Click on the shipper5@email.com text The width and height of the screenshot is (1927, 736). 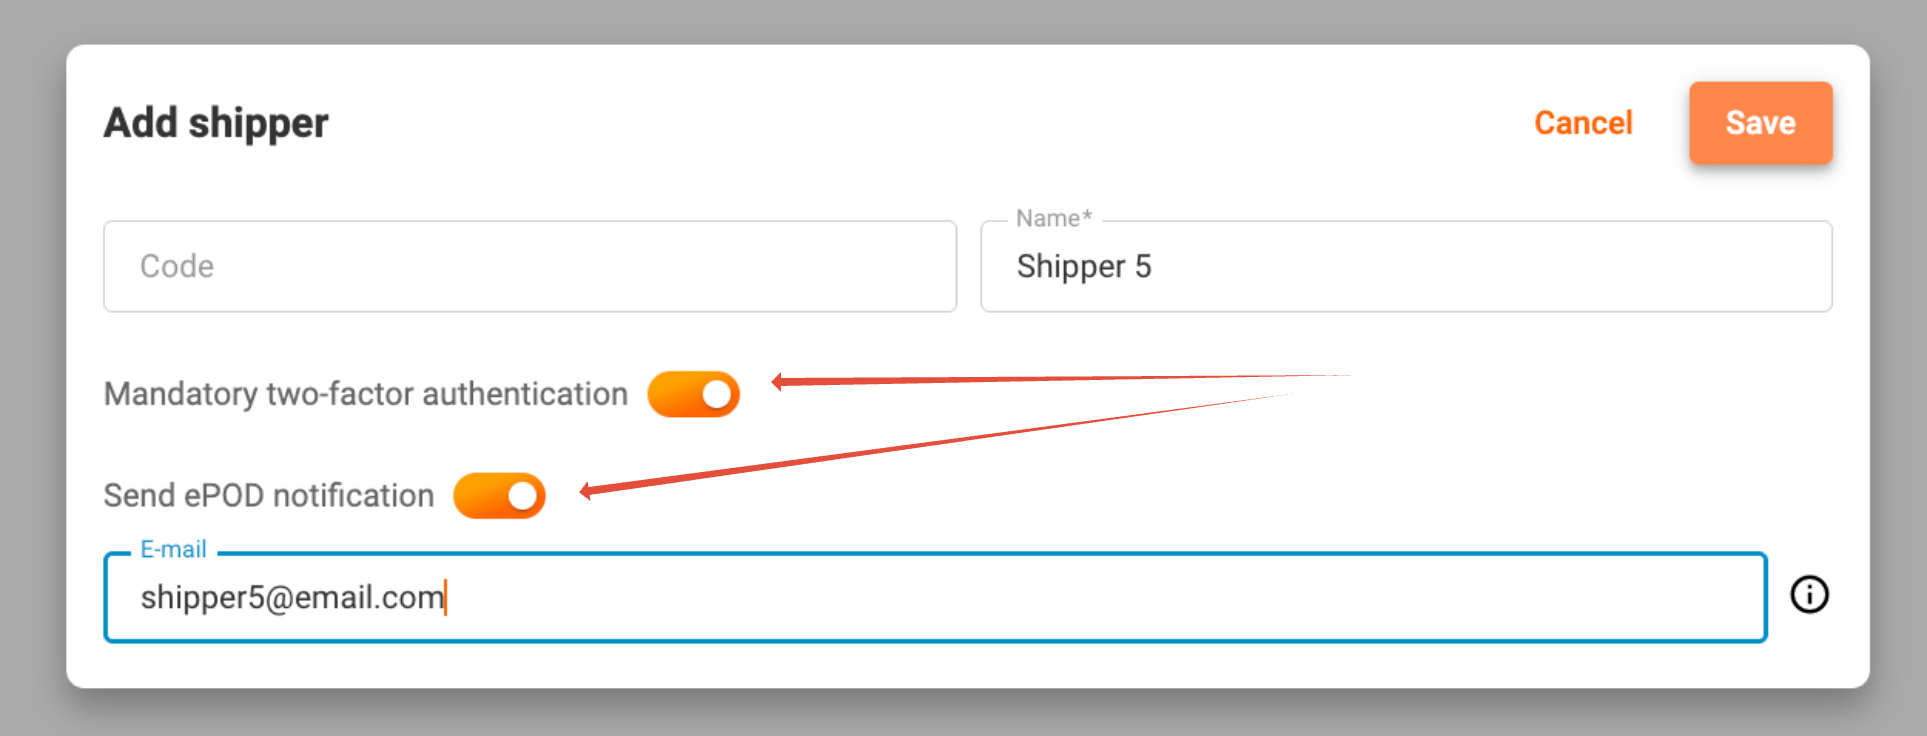[292, 597]
